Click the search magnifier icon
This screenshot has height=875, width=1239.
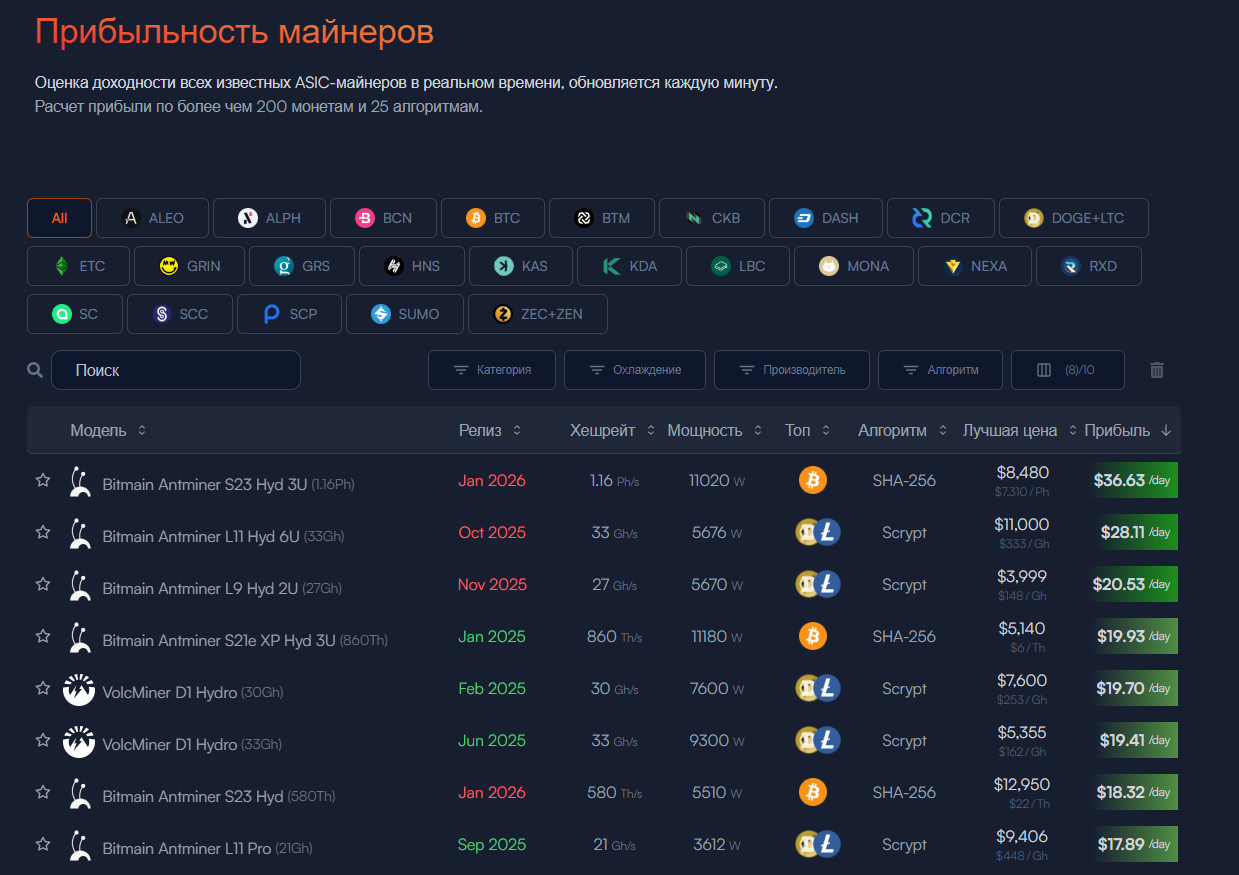point(35,370)
